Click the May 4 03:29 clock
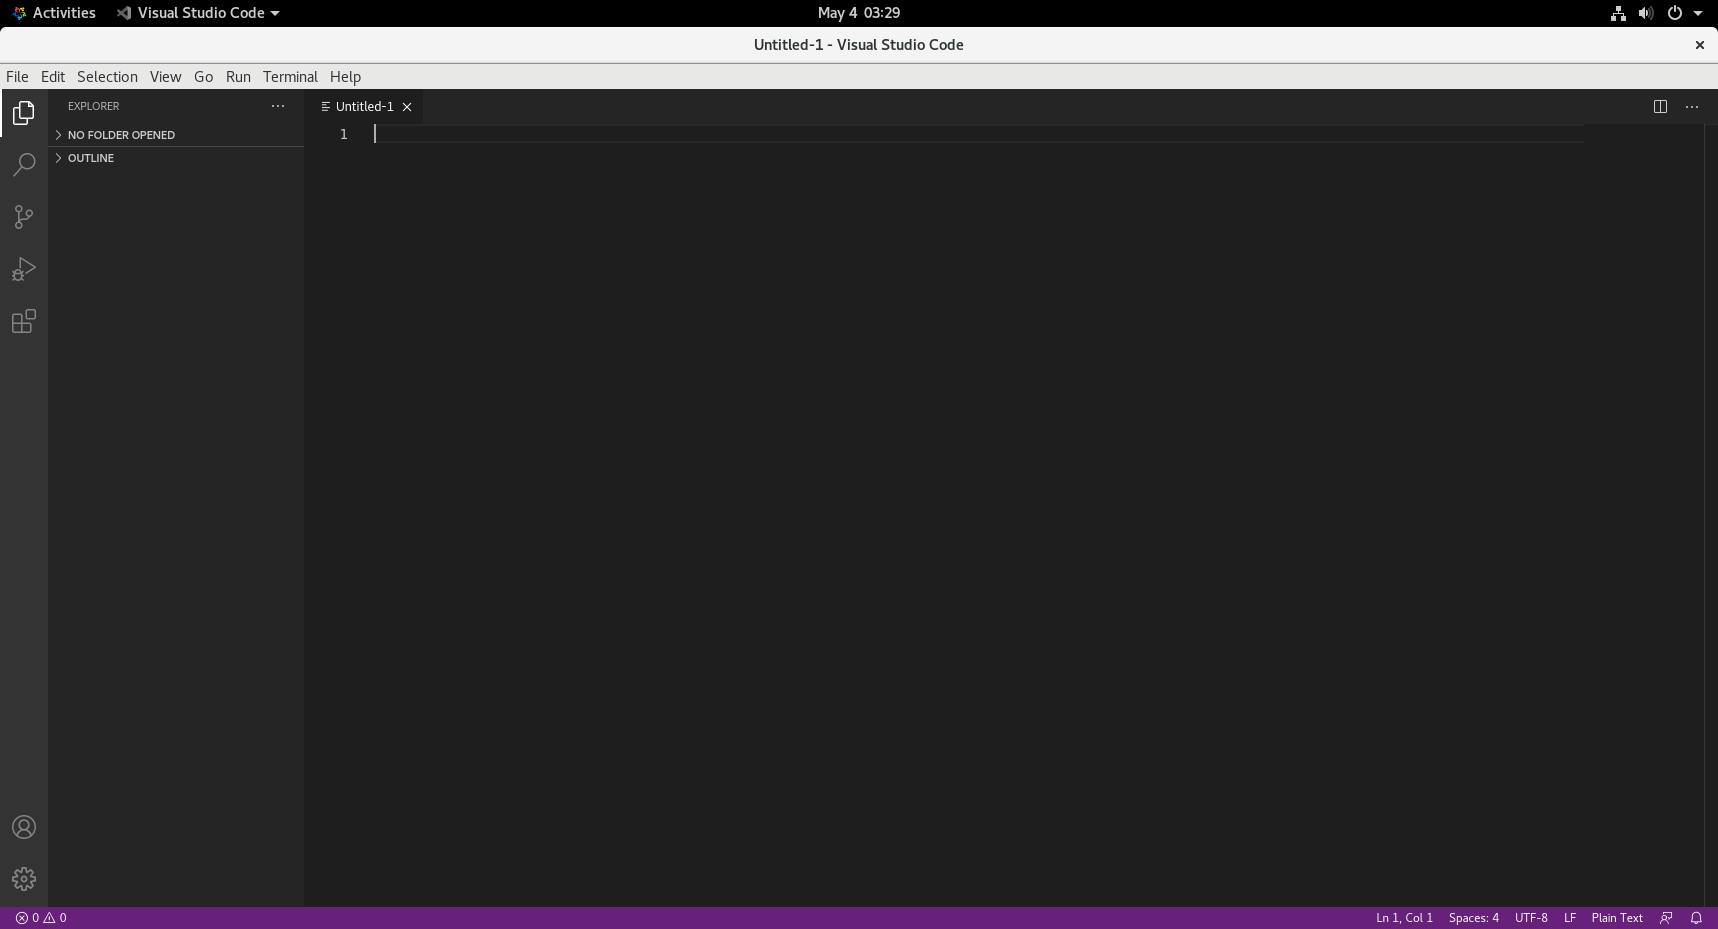The width and height of the screenshot is (1718, 929). click(x=859, y=13)
